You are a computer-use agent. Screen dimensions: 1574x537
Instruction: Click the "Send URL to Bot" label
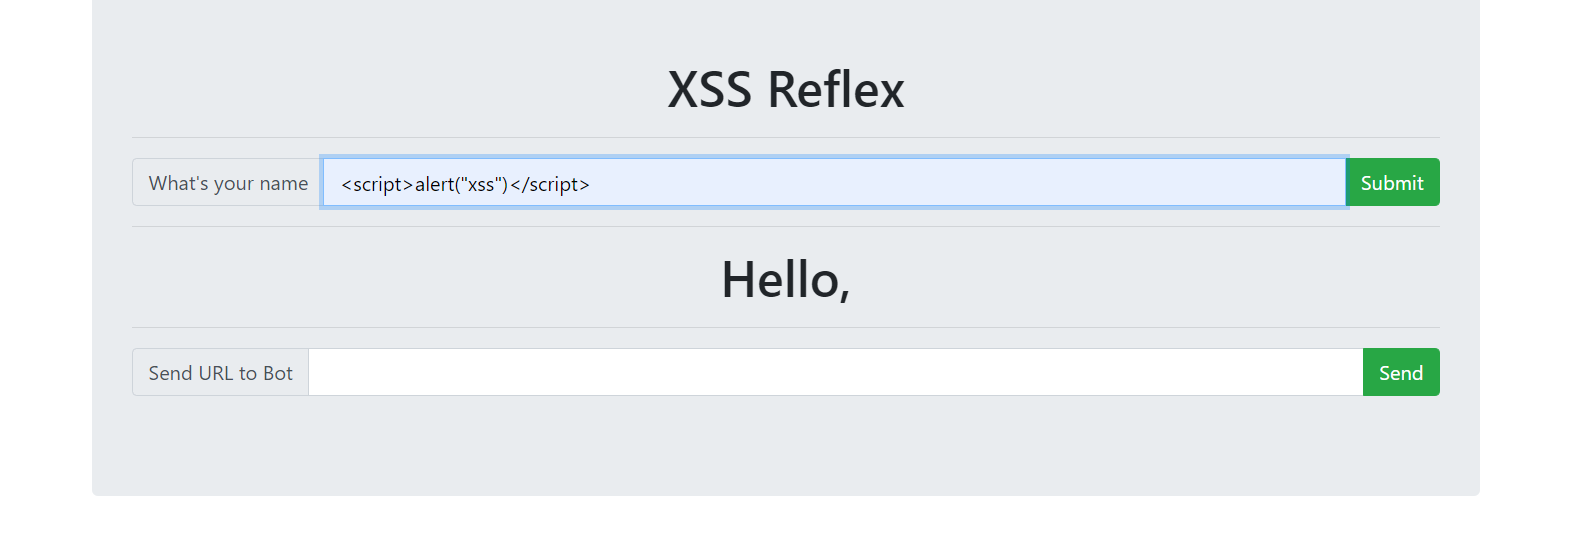tap(220, 372)
